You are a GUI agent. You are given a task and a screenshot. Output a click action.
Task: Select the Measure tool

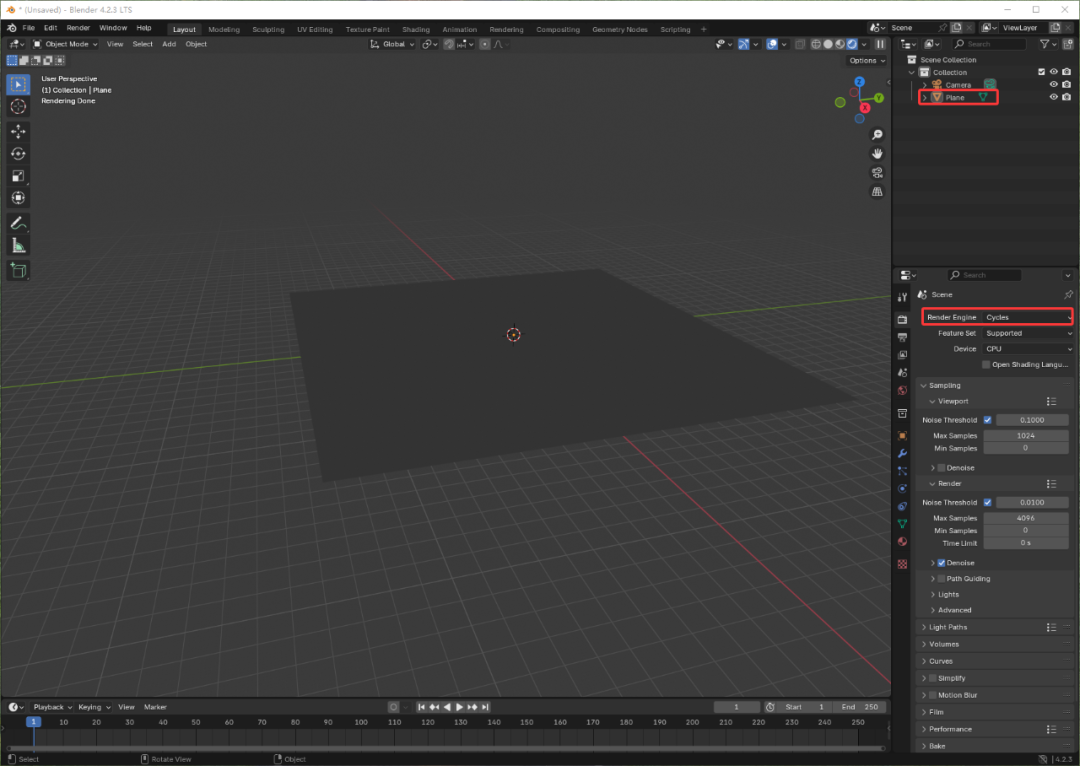[x=19, y=246]
